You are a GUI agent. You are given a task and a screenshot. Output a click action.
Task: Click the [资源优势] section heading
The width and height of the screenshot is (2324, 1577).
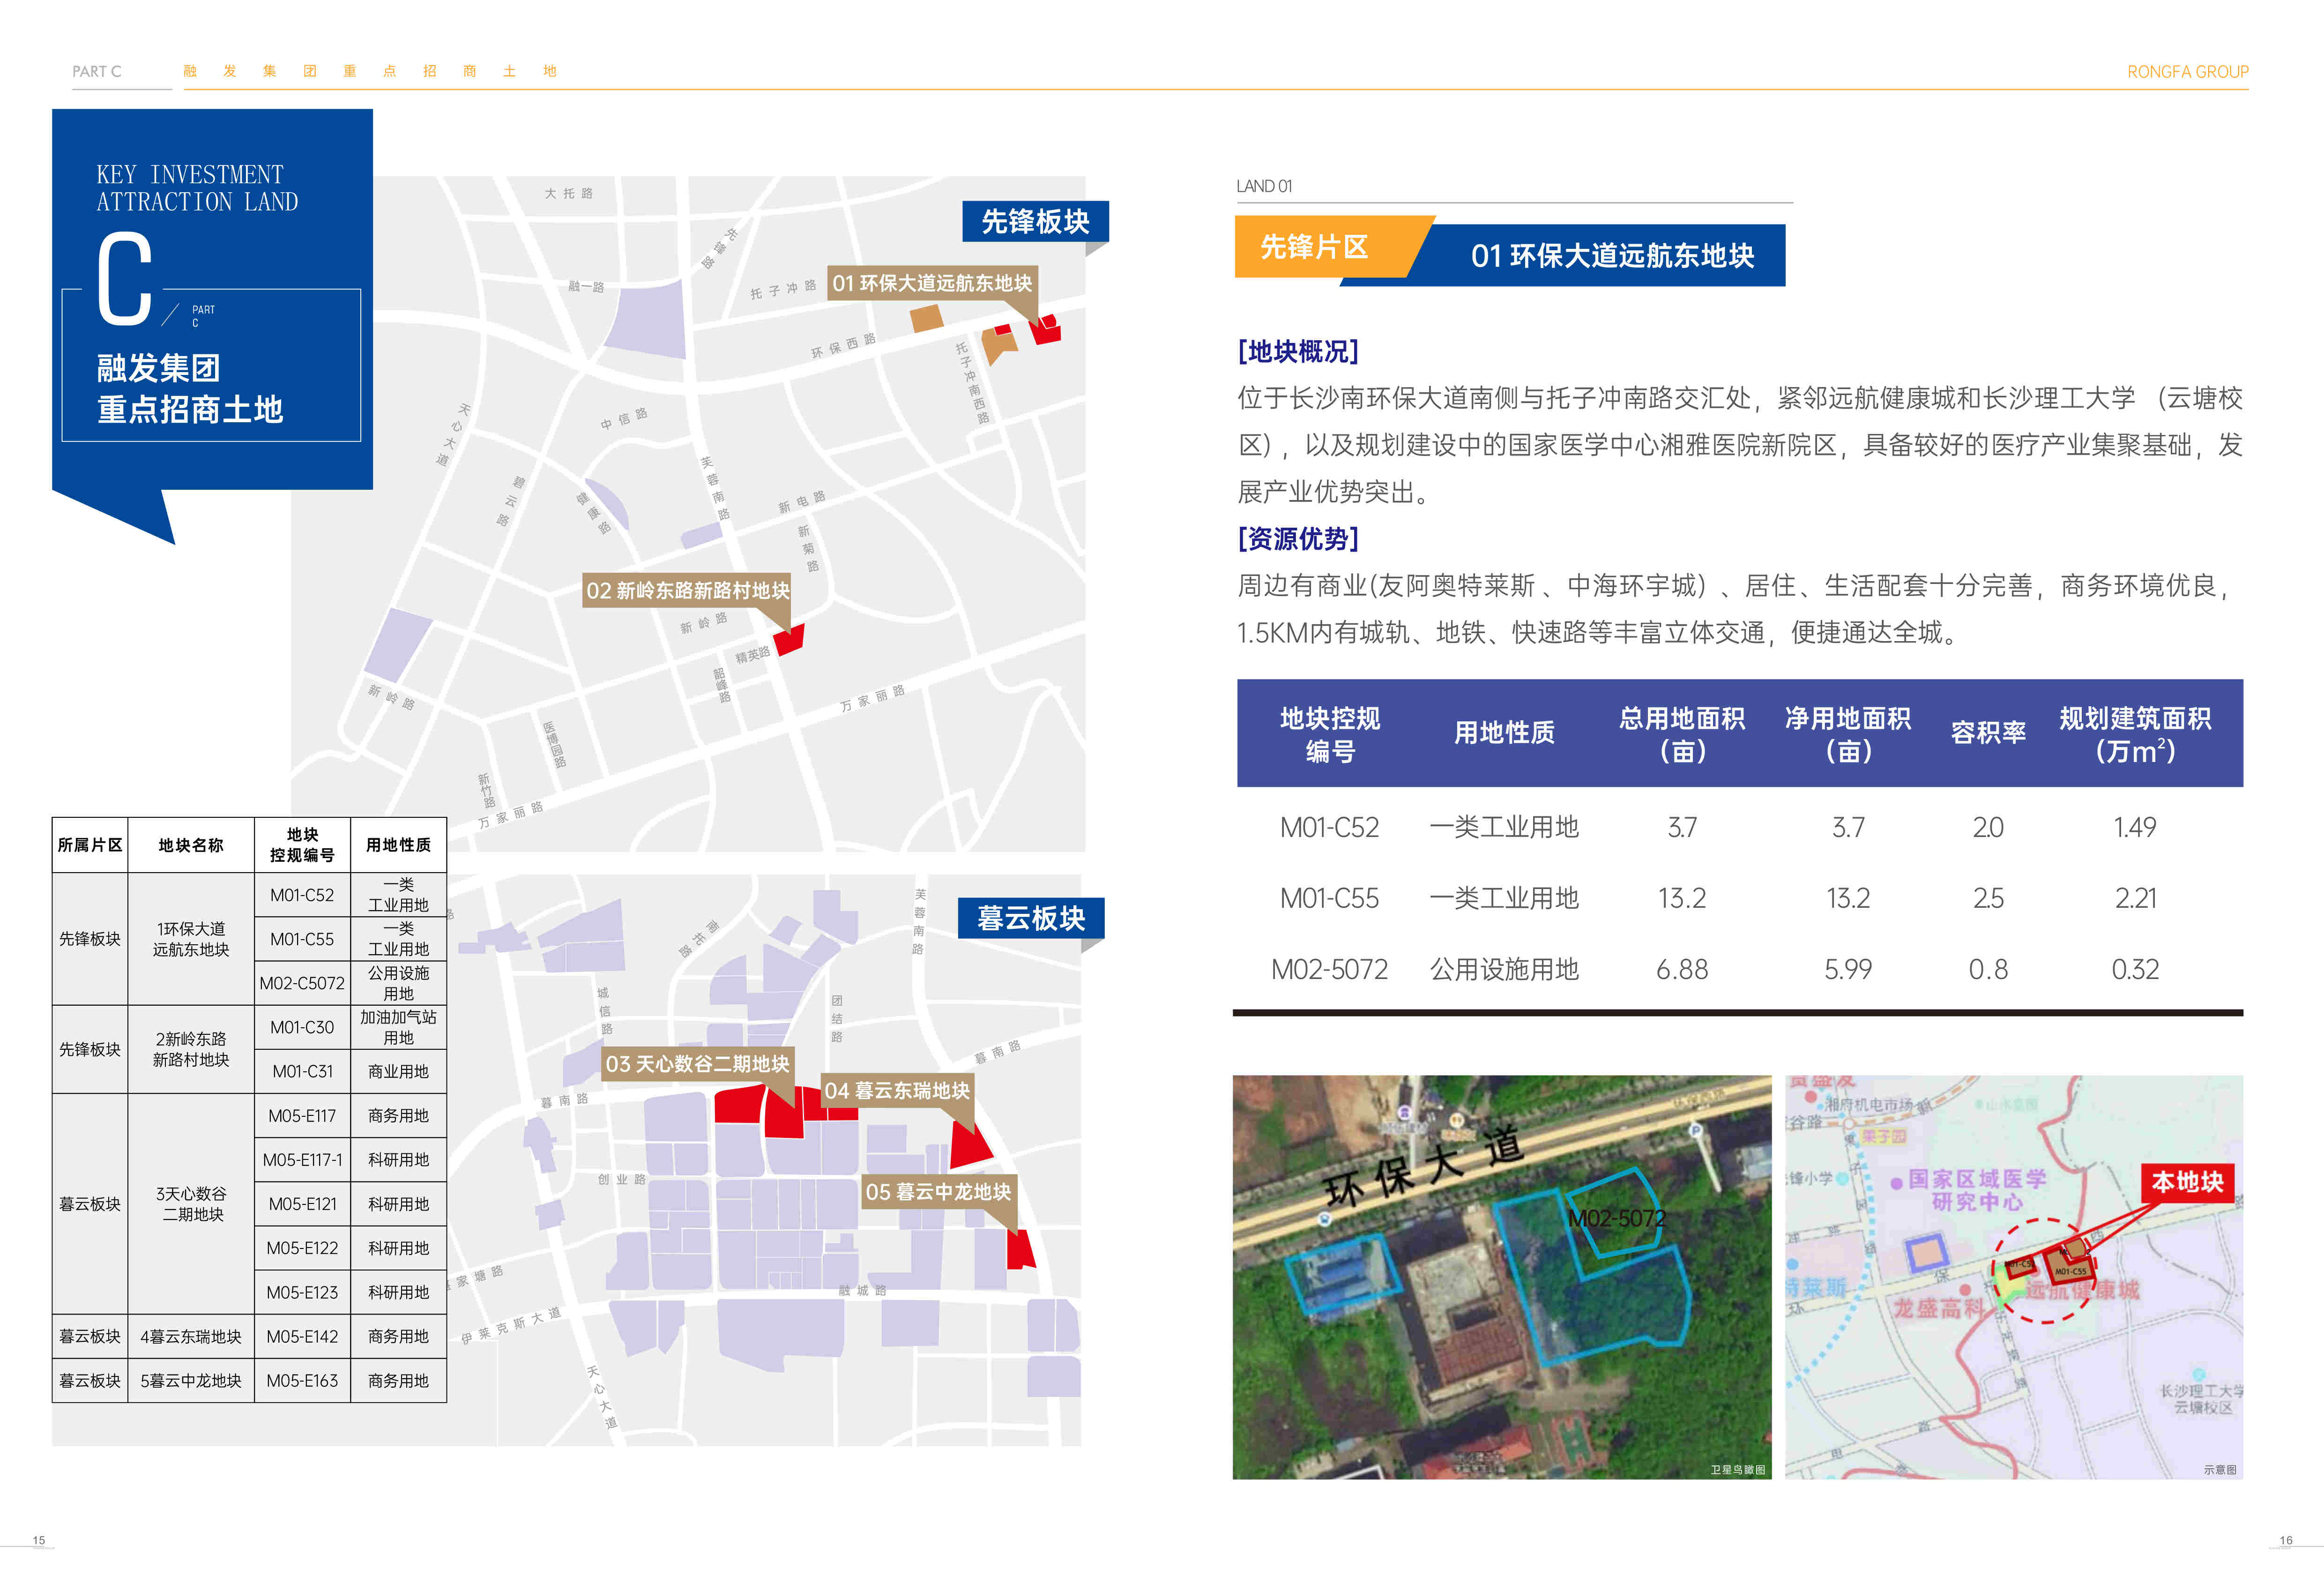(1298, 539)
